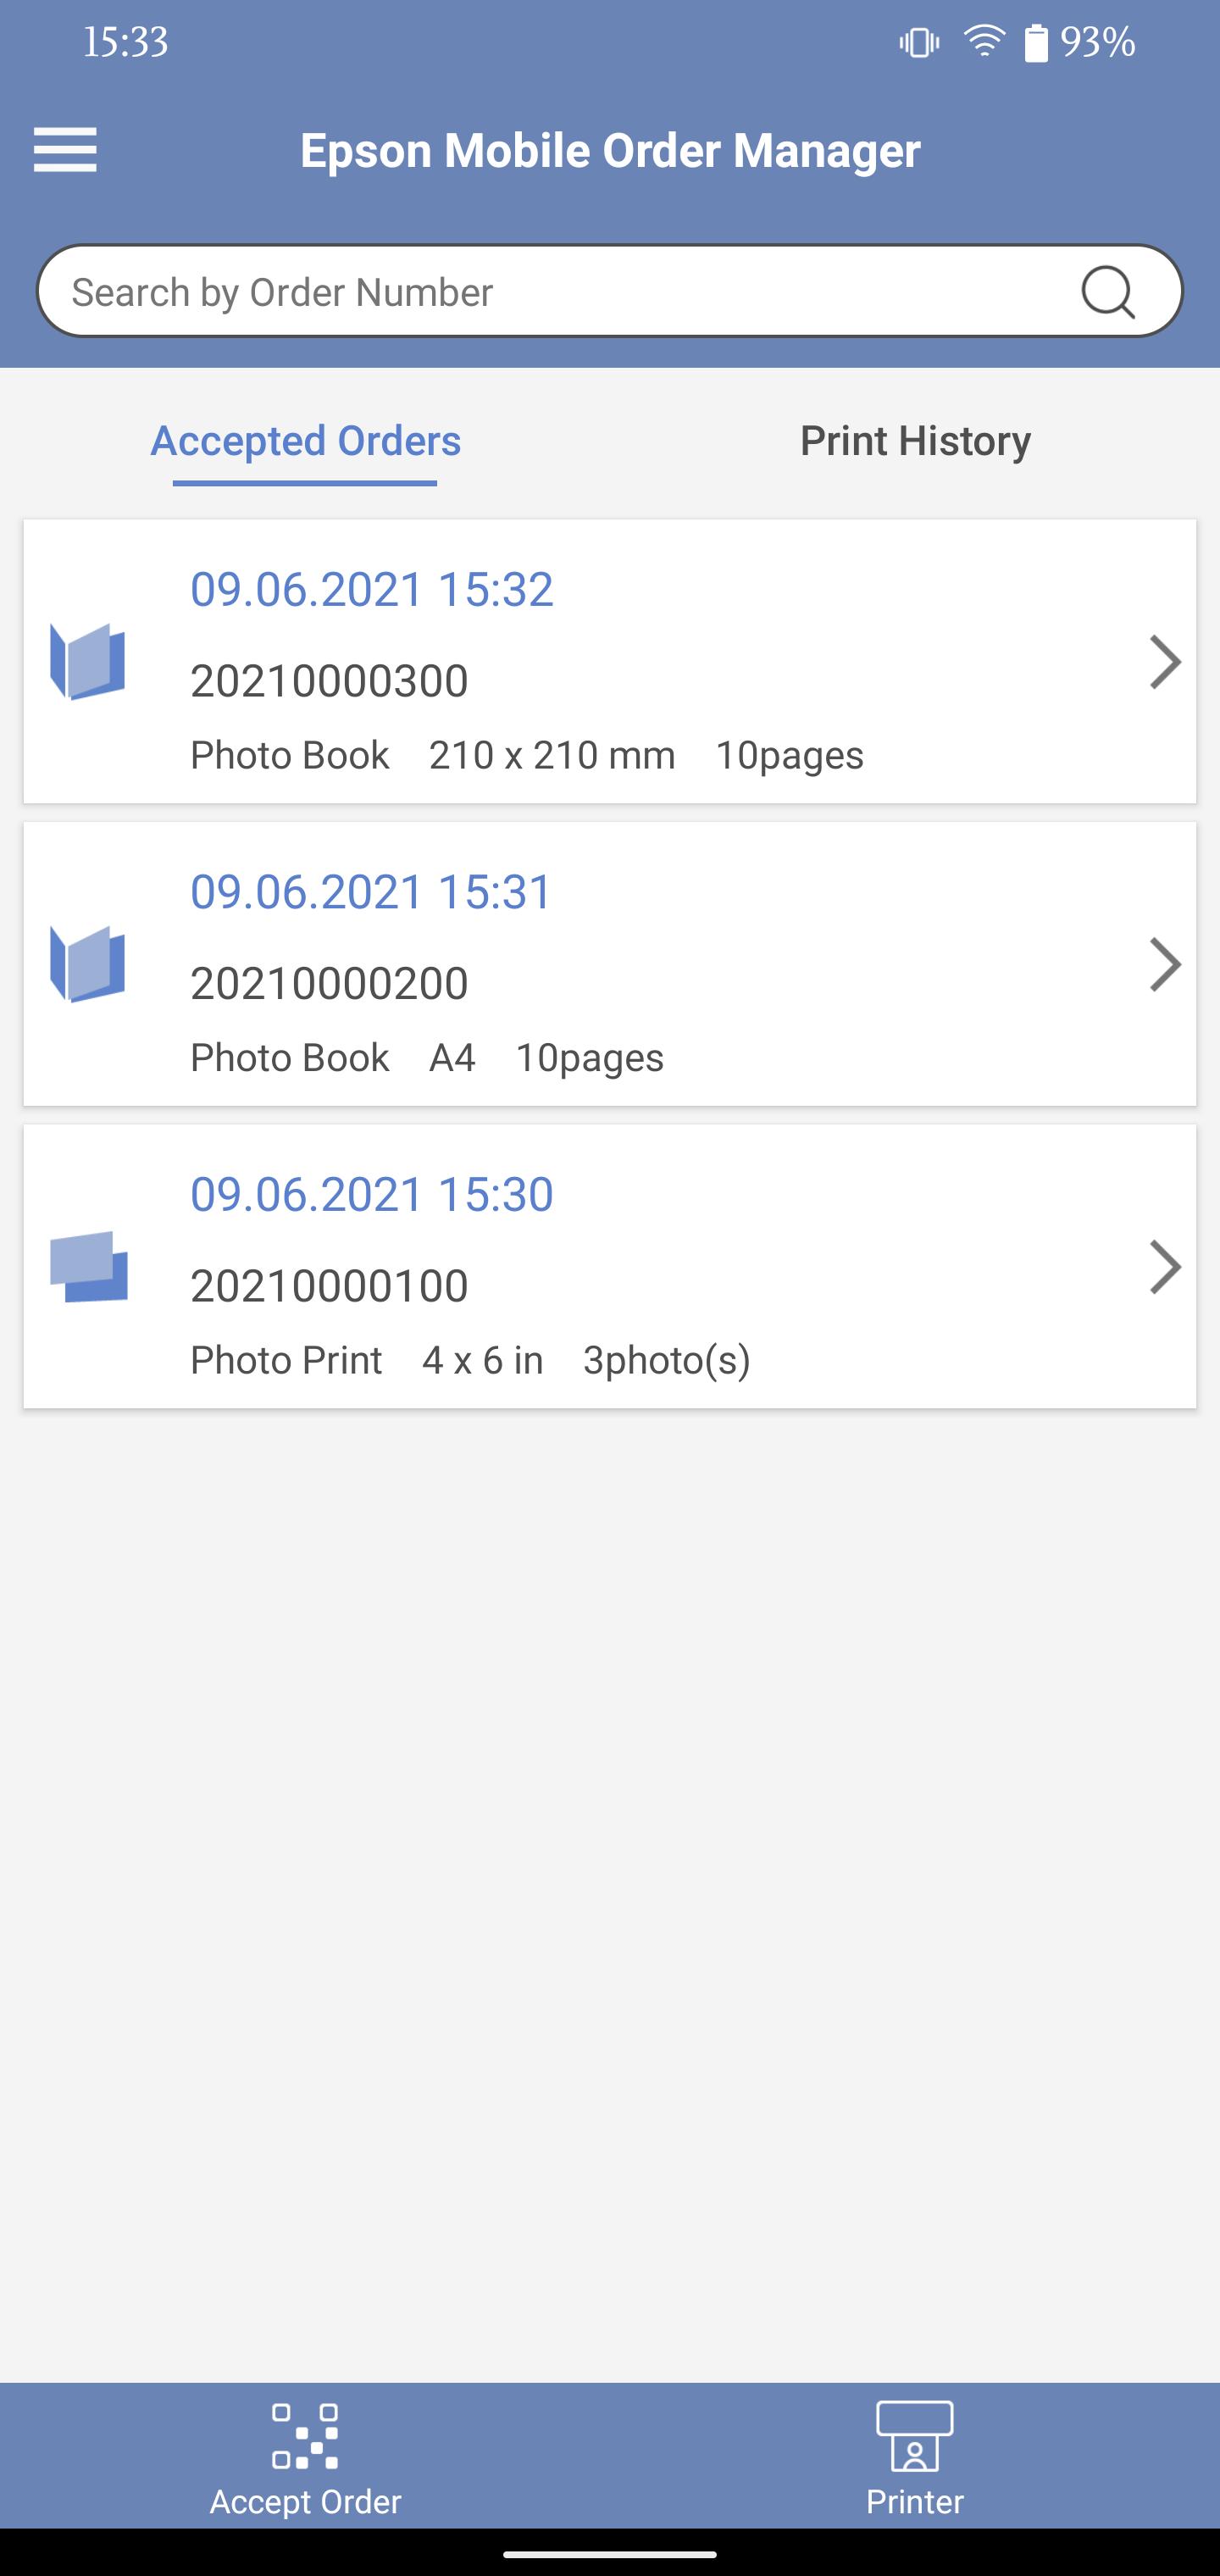Tap the Epson Mobile Order Manager title

click(x=610, y=151)
